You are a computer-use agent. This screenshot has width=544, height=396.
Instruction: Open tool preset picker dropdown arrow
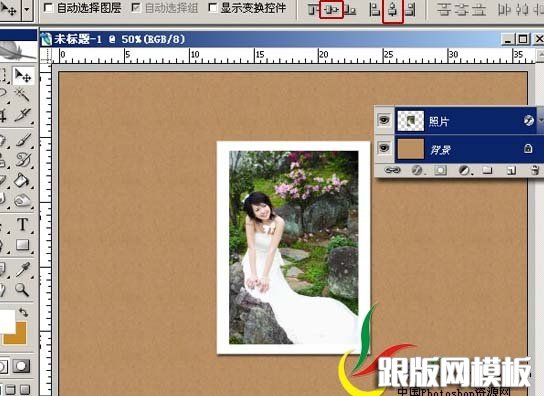(x=27, y=9)
